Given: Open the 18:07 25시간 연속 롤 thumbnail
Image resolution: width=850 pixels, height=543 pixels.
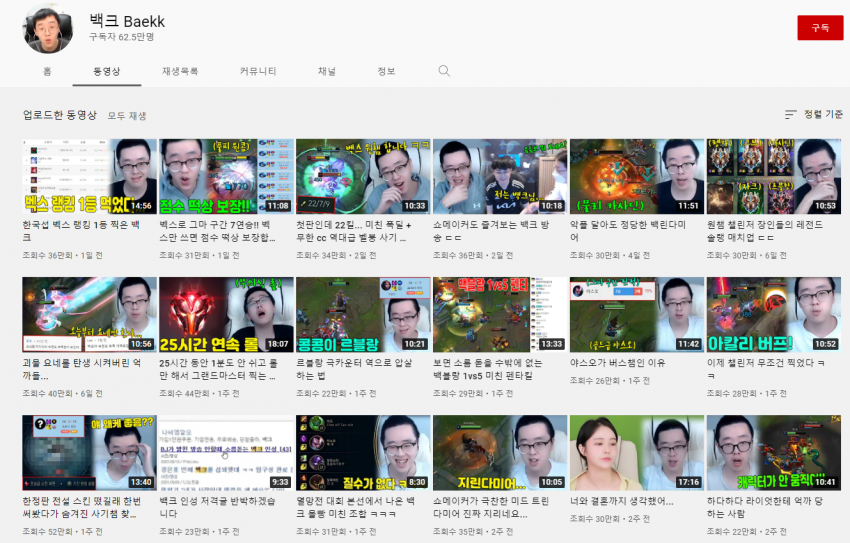Looking at the screenshot, I should [x=226, y=314].
